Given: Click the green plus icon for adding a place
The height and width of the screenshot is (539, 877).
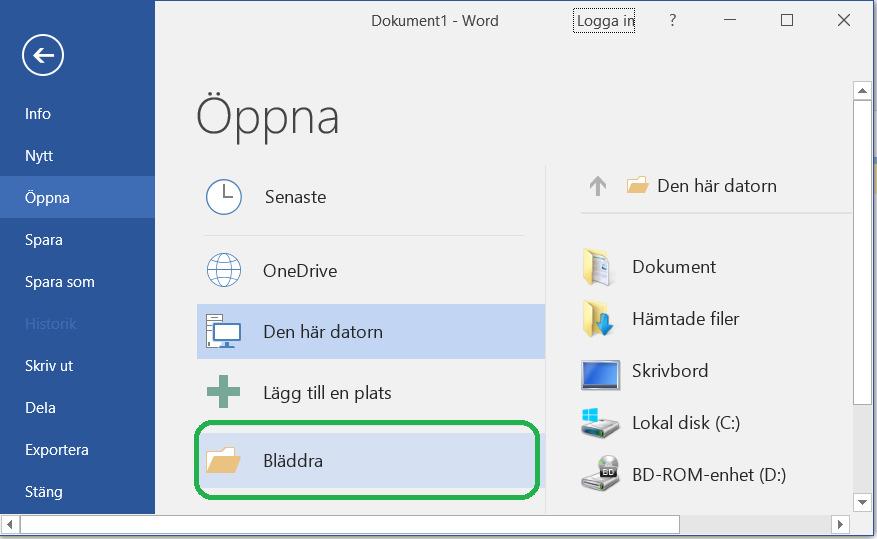Looking at the screenshot, I should tap(223, 391).
